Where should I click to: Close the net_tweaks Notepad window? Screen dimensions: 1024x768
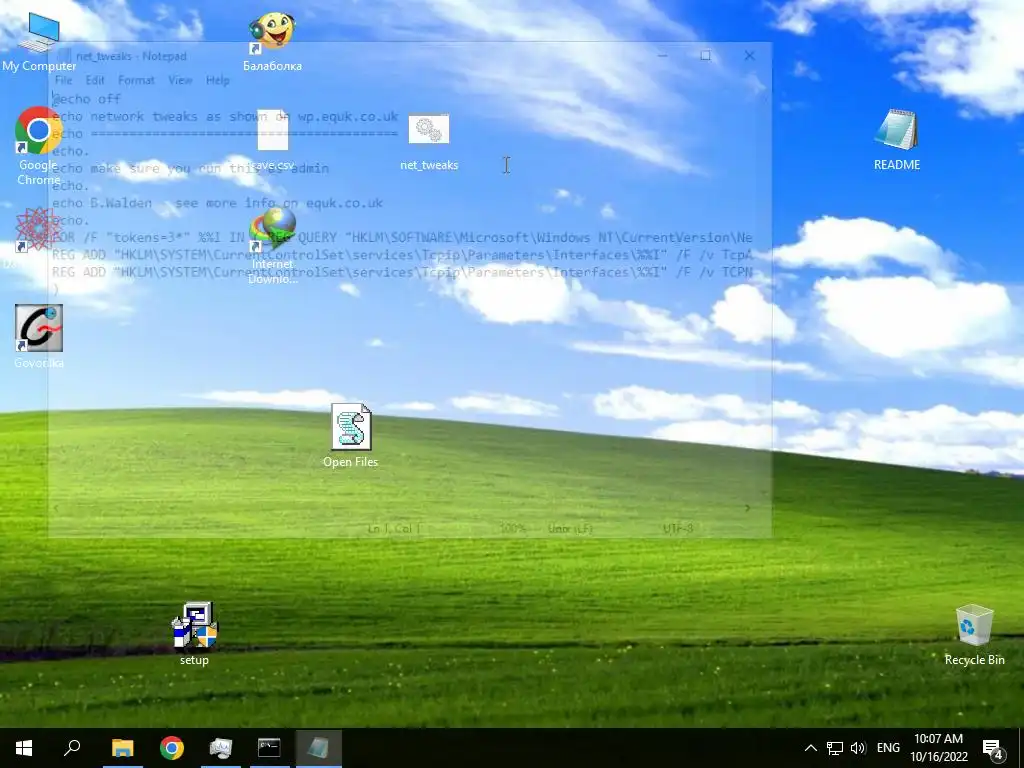pos(750,56)
